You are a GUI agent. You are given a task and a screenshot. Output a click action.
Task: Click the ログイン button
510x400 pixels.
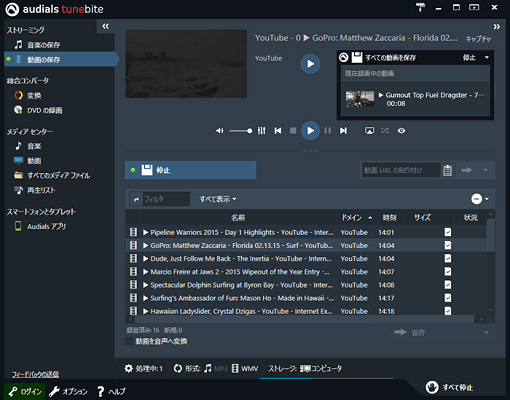pyautogui.click(x=25, y=391)
